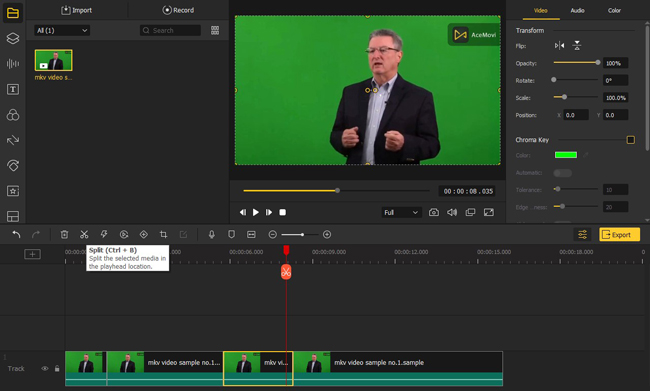
Task: Click the microphone voice-over icon
Action: tap(211, 234)
